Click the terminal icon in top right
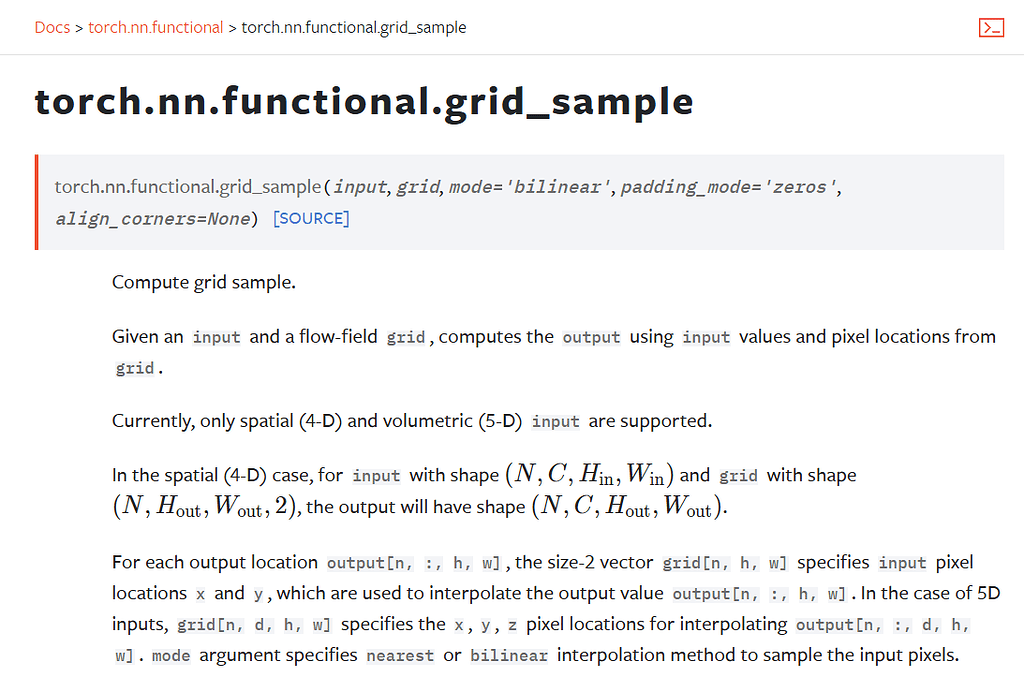Screen dimensions: 1024x677 [x=991, y=27]
